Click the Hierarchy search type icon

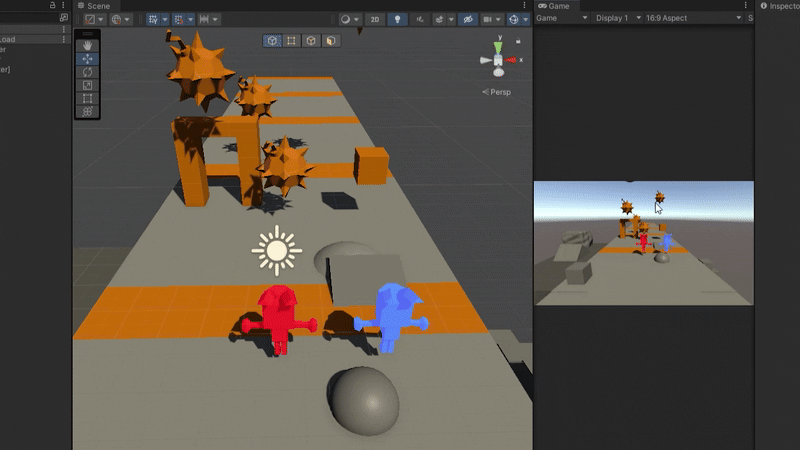[x=63, y=17]
